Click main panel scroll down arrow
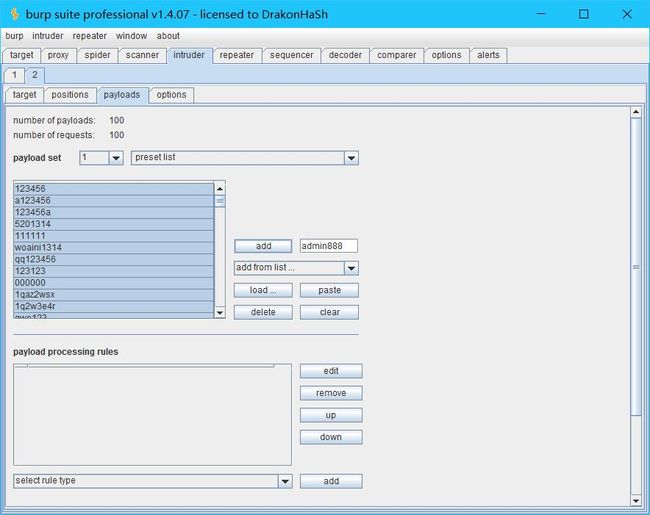This screenshot has width=650, height=515. (636, 500)
